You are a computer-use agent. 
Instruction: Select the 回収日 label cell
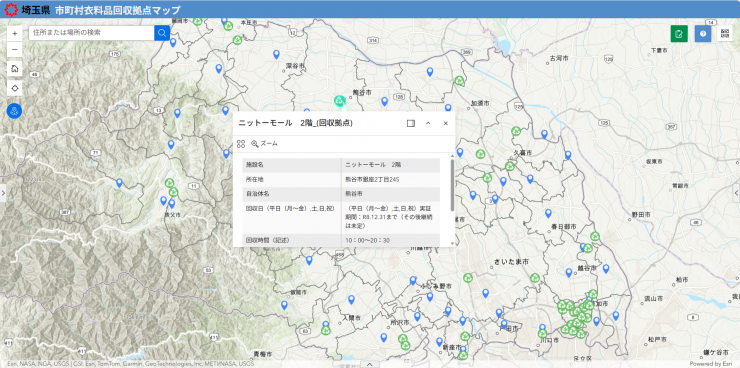(292, 217)
